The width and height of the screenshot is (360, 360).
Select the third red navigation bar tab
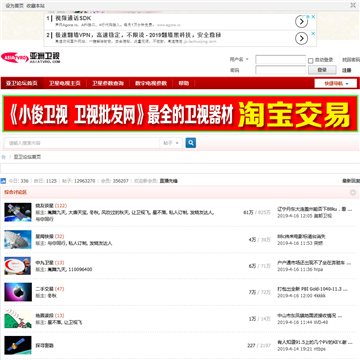[x=108, y=83]
